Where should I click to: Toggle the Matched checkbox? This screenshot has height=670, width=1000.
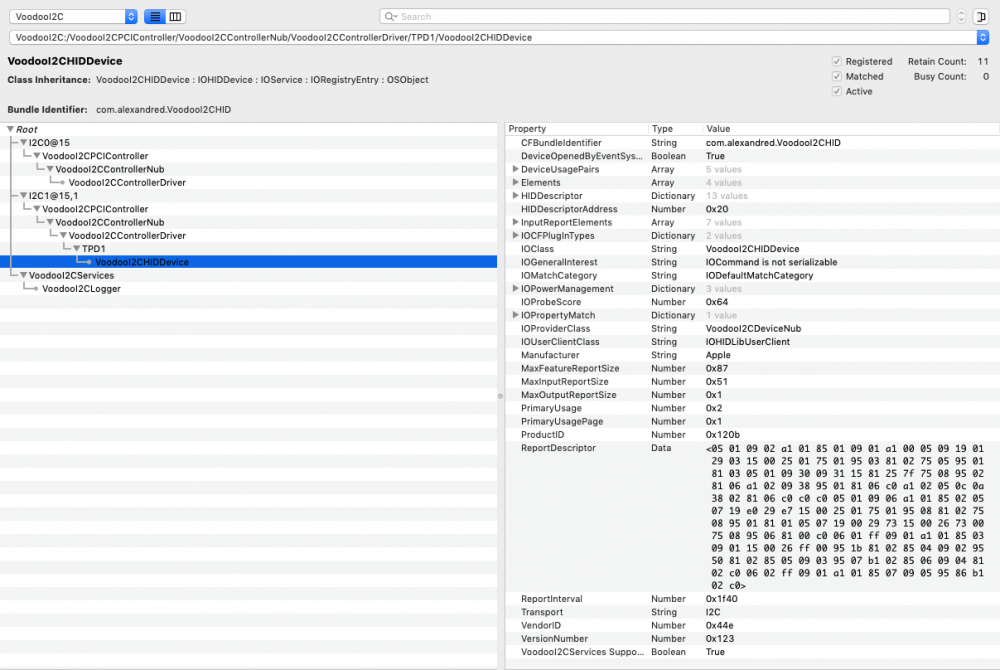pos(837,76)
